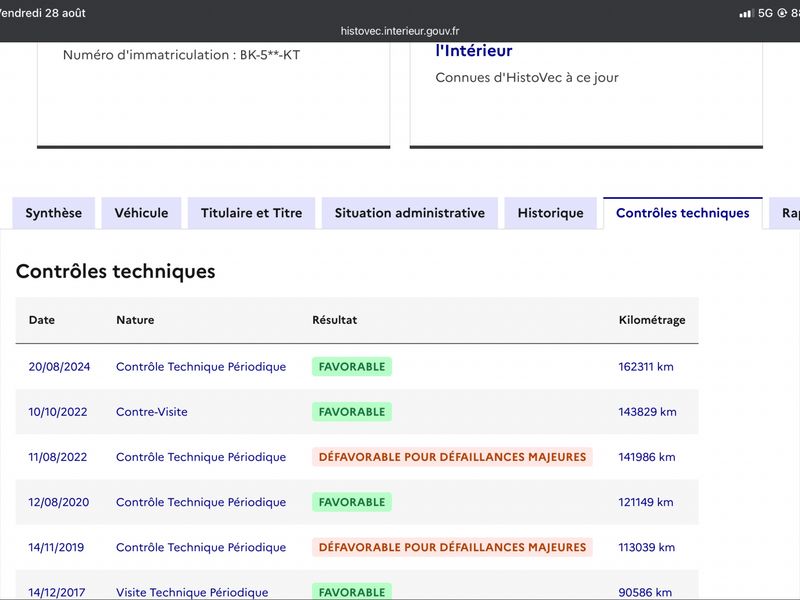
Task: Click the l'Intérieur heading link
Action: tap(474, 51)
